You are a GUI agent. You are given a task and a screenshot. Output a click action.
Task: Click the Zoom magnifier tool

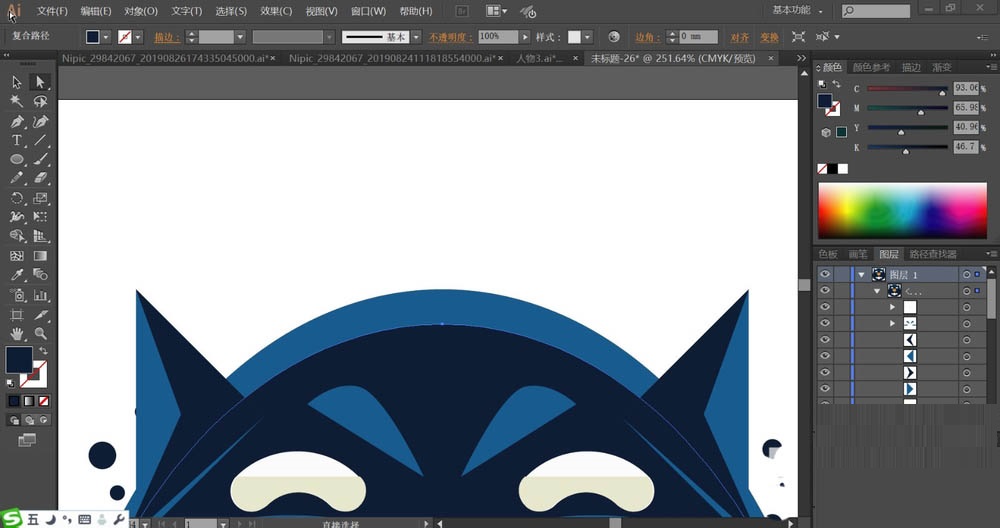41,332
